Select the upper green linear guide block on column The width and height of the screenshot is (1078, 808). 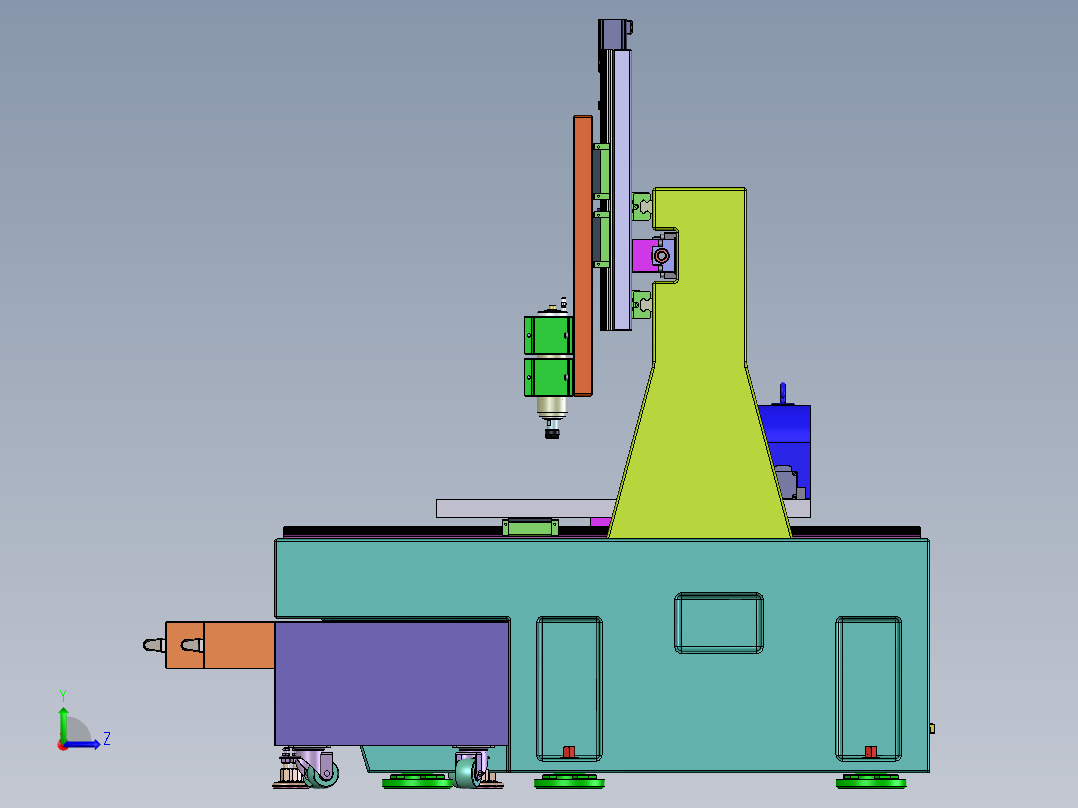[x=642, y=206]
